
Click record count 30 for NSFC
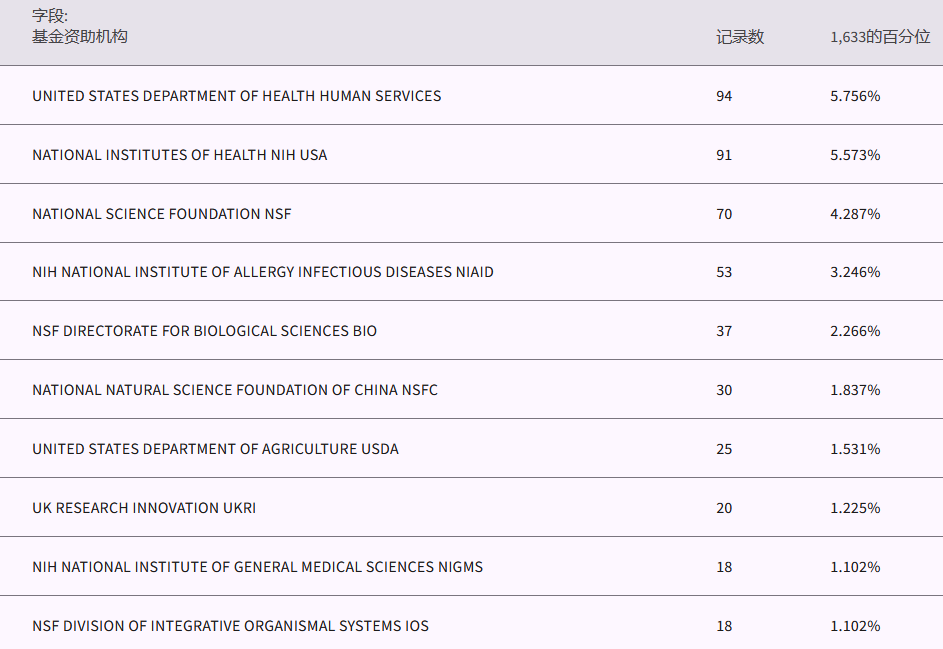(x=724, y=390)
